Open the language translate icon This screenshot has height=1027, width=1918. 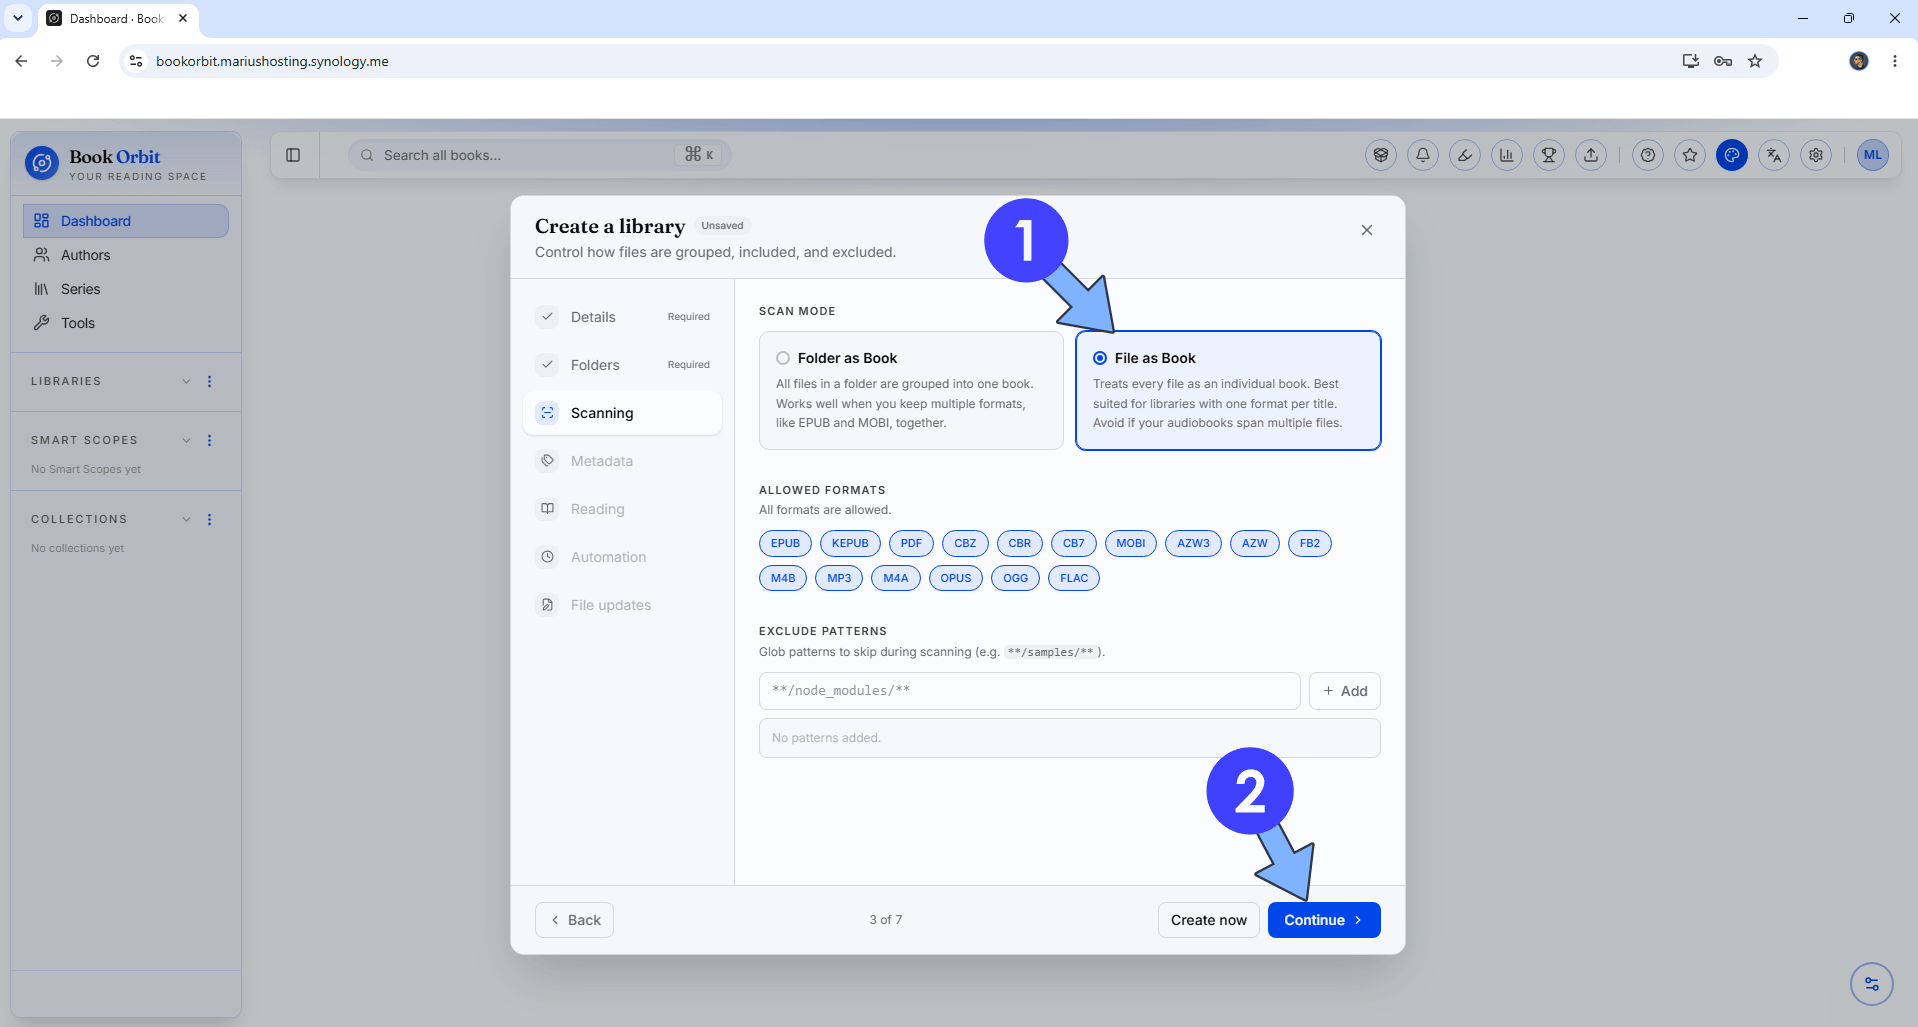[1774, 155]
